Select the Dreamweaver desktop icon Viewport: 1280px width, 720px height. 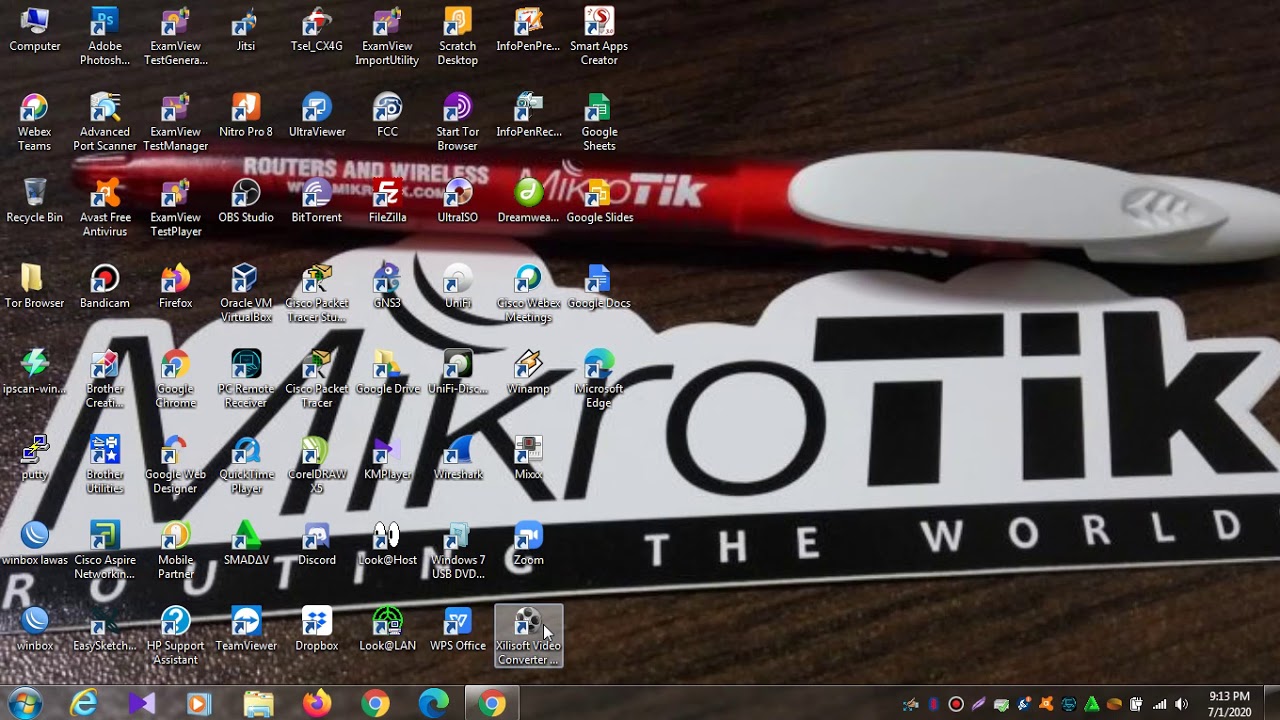[x=528, y=201]
